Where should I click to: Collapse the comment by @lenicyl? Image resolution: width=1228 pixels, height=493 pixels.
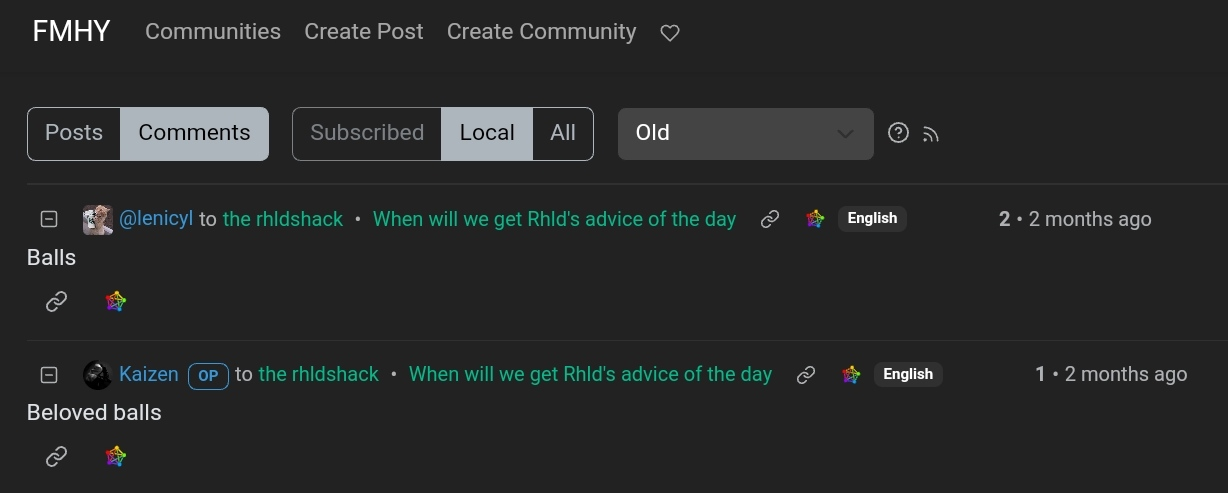(48, 219)
